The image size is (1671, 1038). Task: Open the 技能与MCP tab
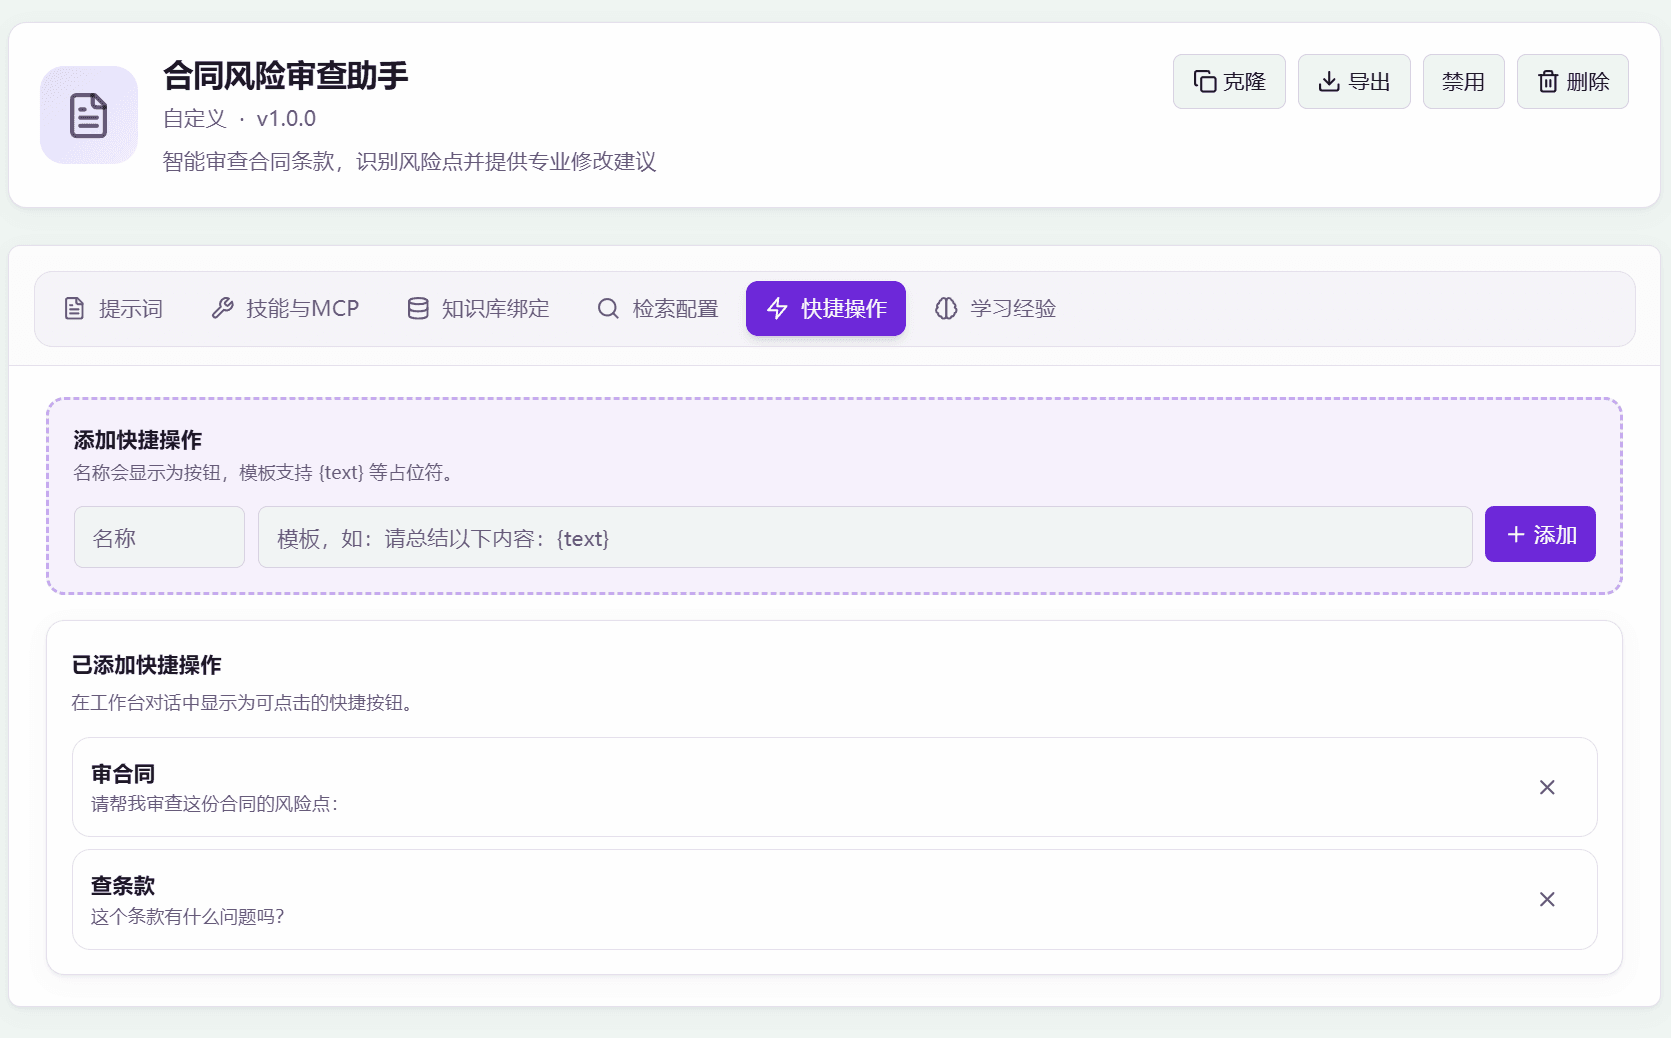pos(285,309)
